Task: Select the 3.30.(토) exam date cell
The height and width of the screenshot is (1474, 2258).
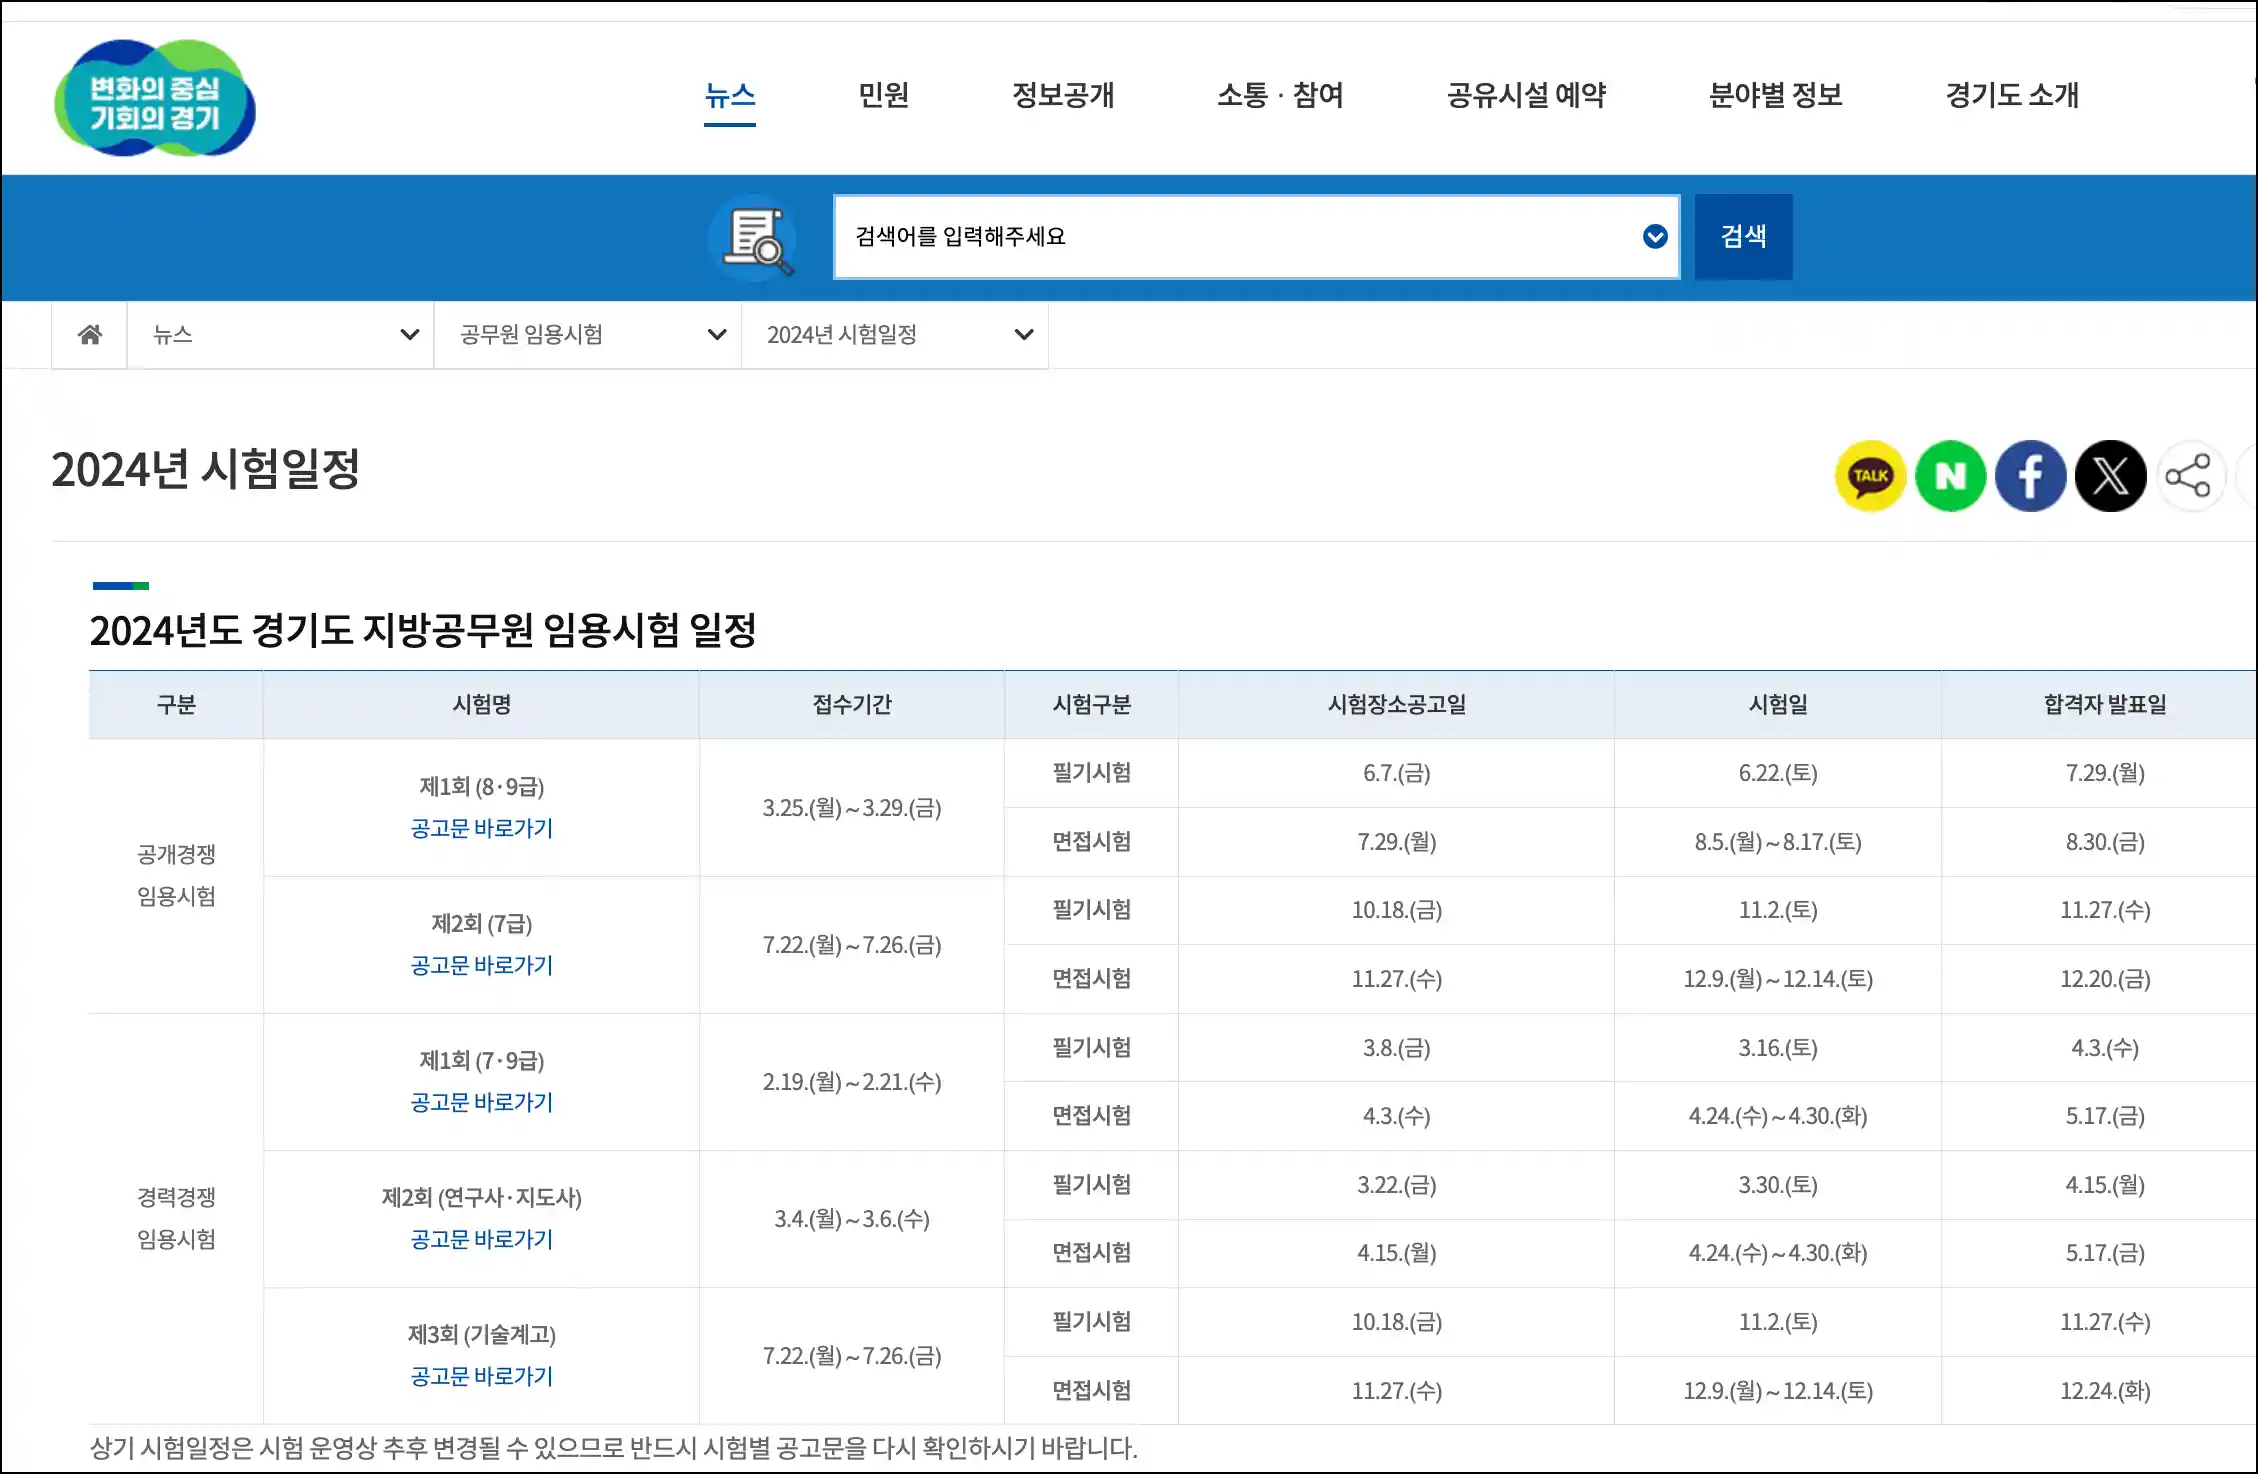Action: click(x=1777, y=1185)
